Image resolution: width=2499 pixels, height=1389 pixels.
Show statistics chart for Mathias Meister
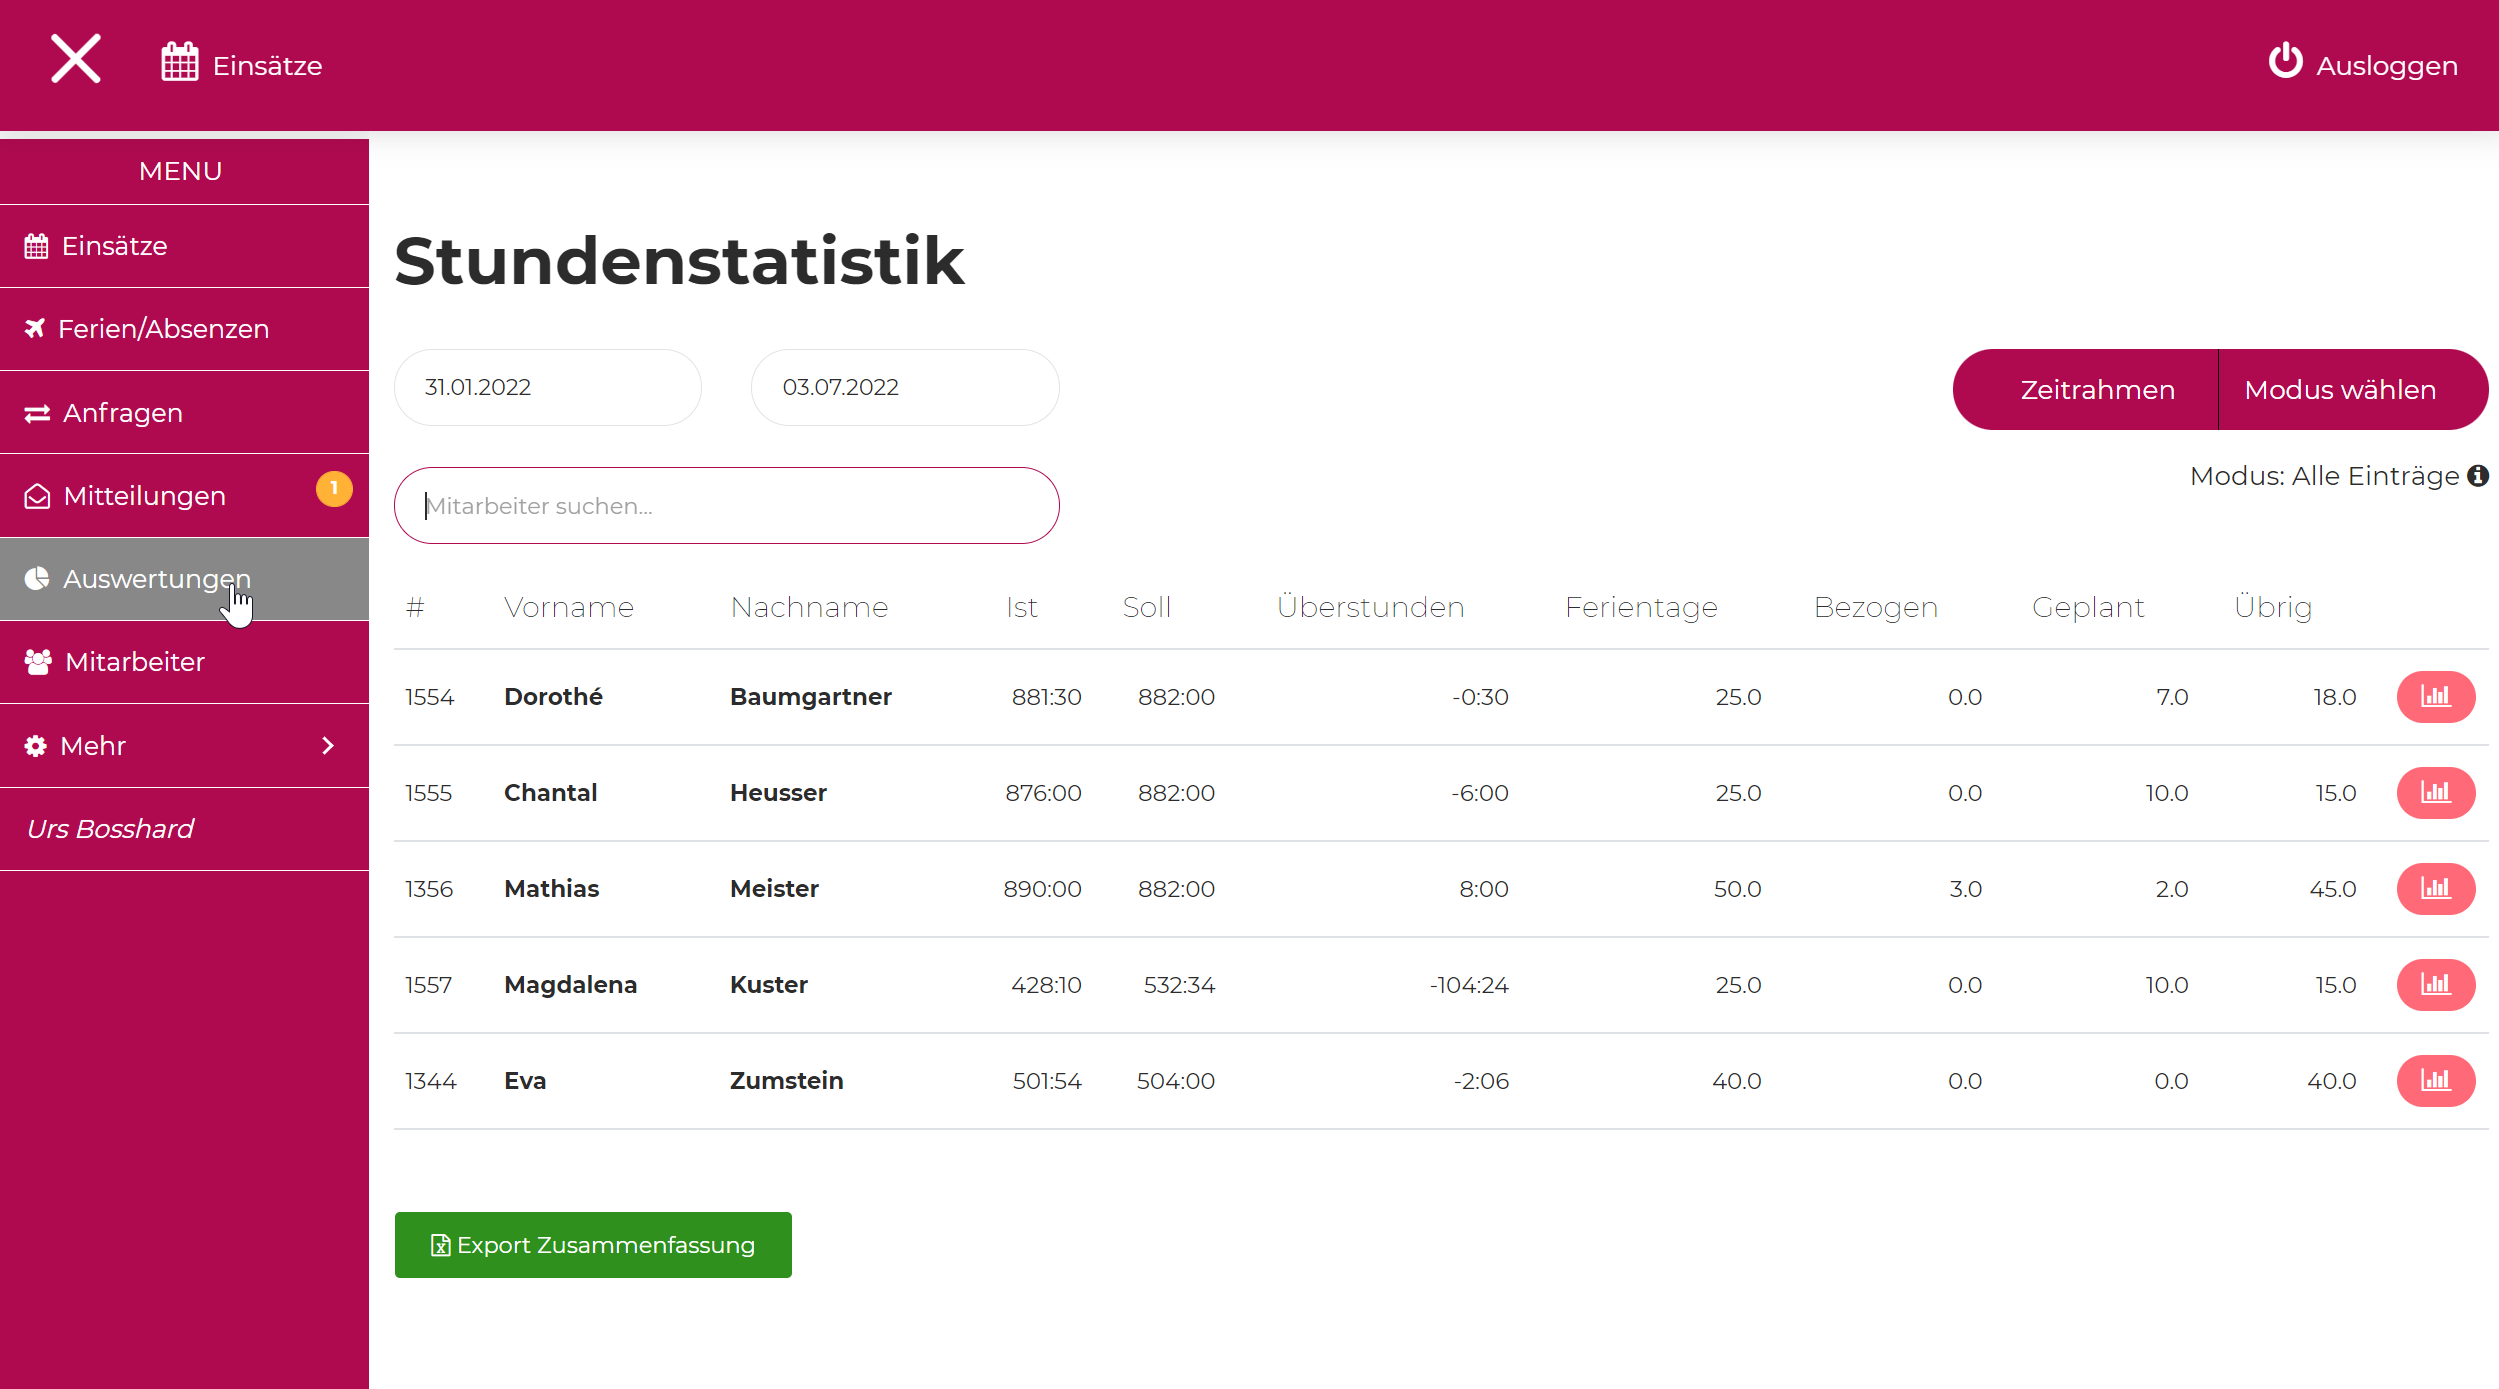point(2435,889)
